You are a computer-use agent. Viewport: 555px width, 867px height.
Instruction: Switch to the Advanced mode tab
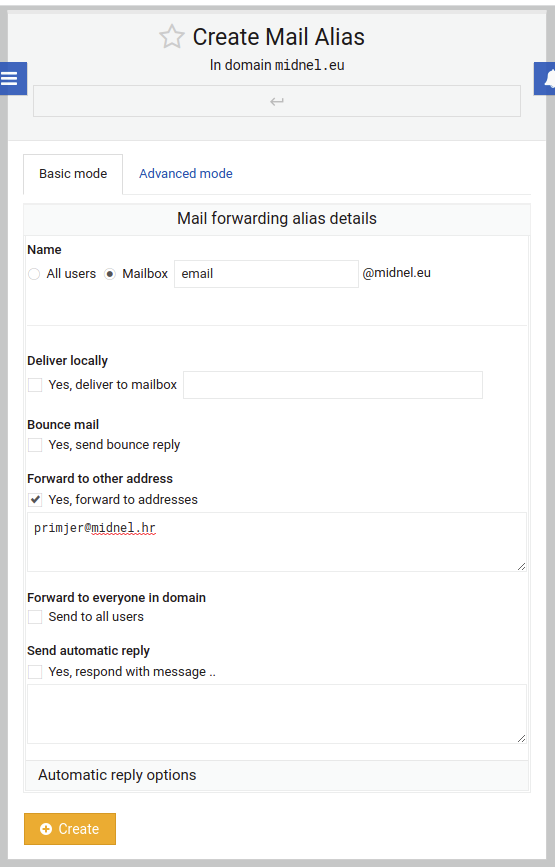186,174
